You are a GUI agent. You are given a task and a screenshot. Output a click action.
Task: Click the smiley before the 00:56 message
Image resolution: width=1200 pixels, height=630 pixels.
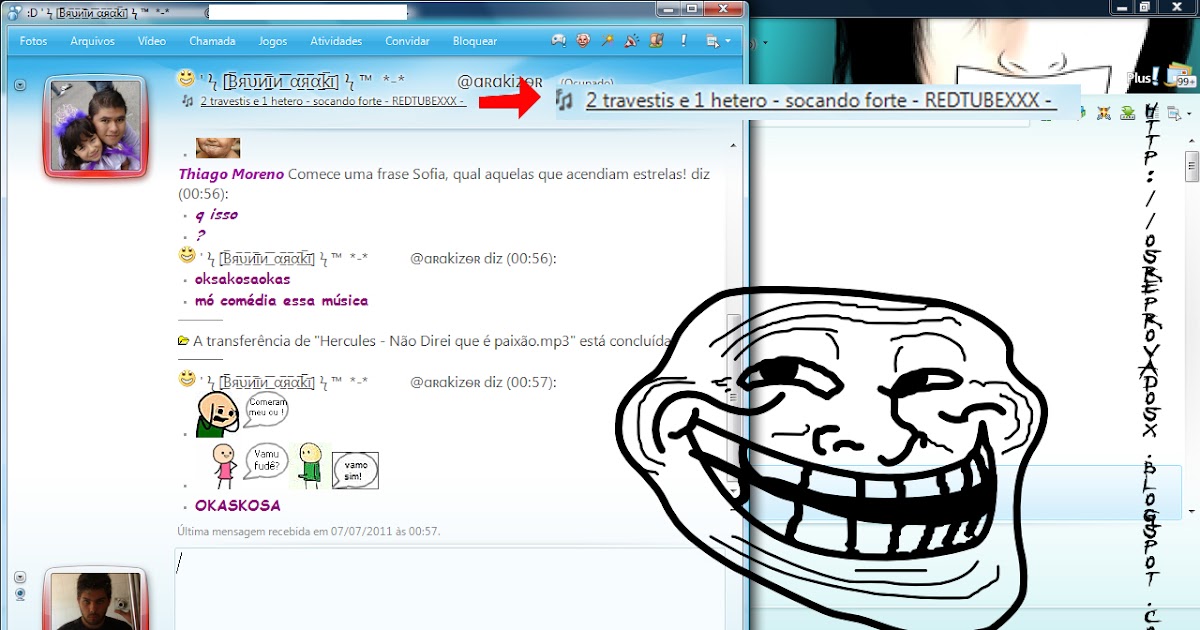(186, 255)
